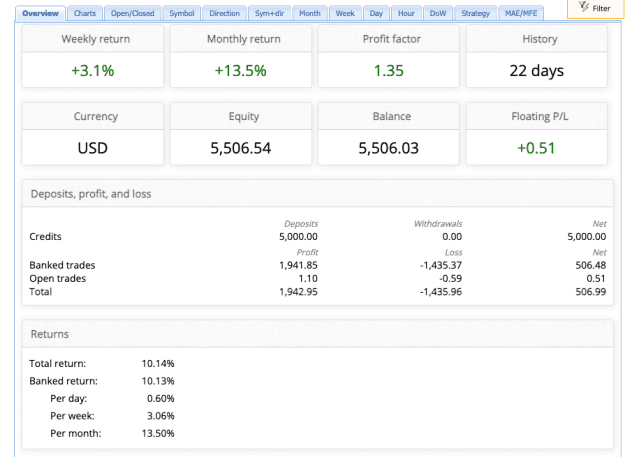Click the Banked trades net 506.48
This screenshot has height=457, width=625.
click(x=591, y=265)
